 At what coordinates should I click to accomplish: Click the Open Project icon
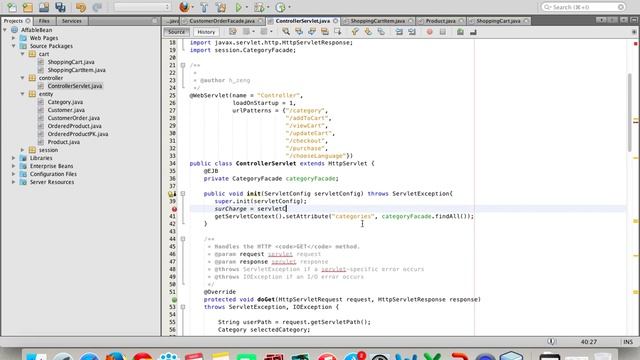point(44,7)
